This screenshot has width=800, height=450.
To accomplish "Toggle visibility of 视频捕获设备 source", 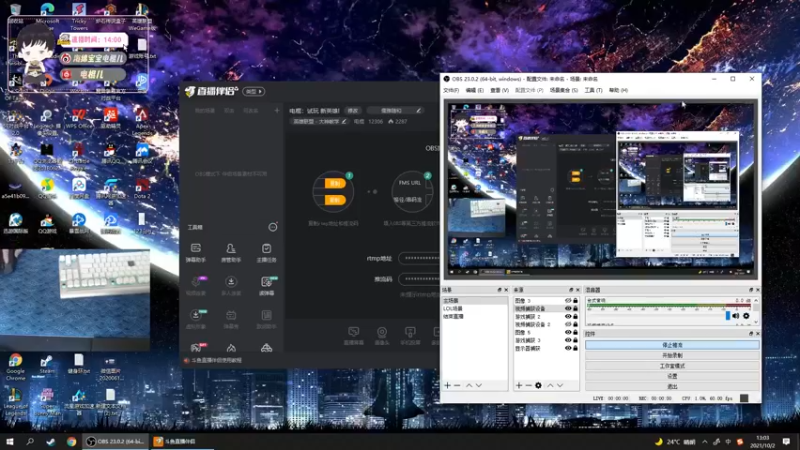I will pyautogui.click(x=568, y=309).
